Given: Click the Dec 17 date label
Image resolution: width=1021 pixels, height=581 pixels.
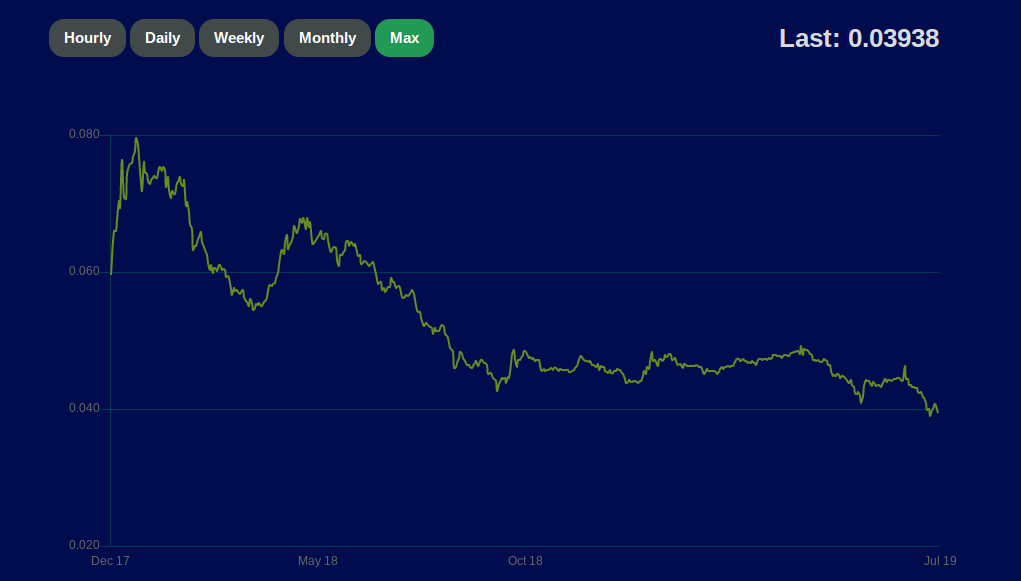Looking at the screenshot, I should 110,561.
